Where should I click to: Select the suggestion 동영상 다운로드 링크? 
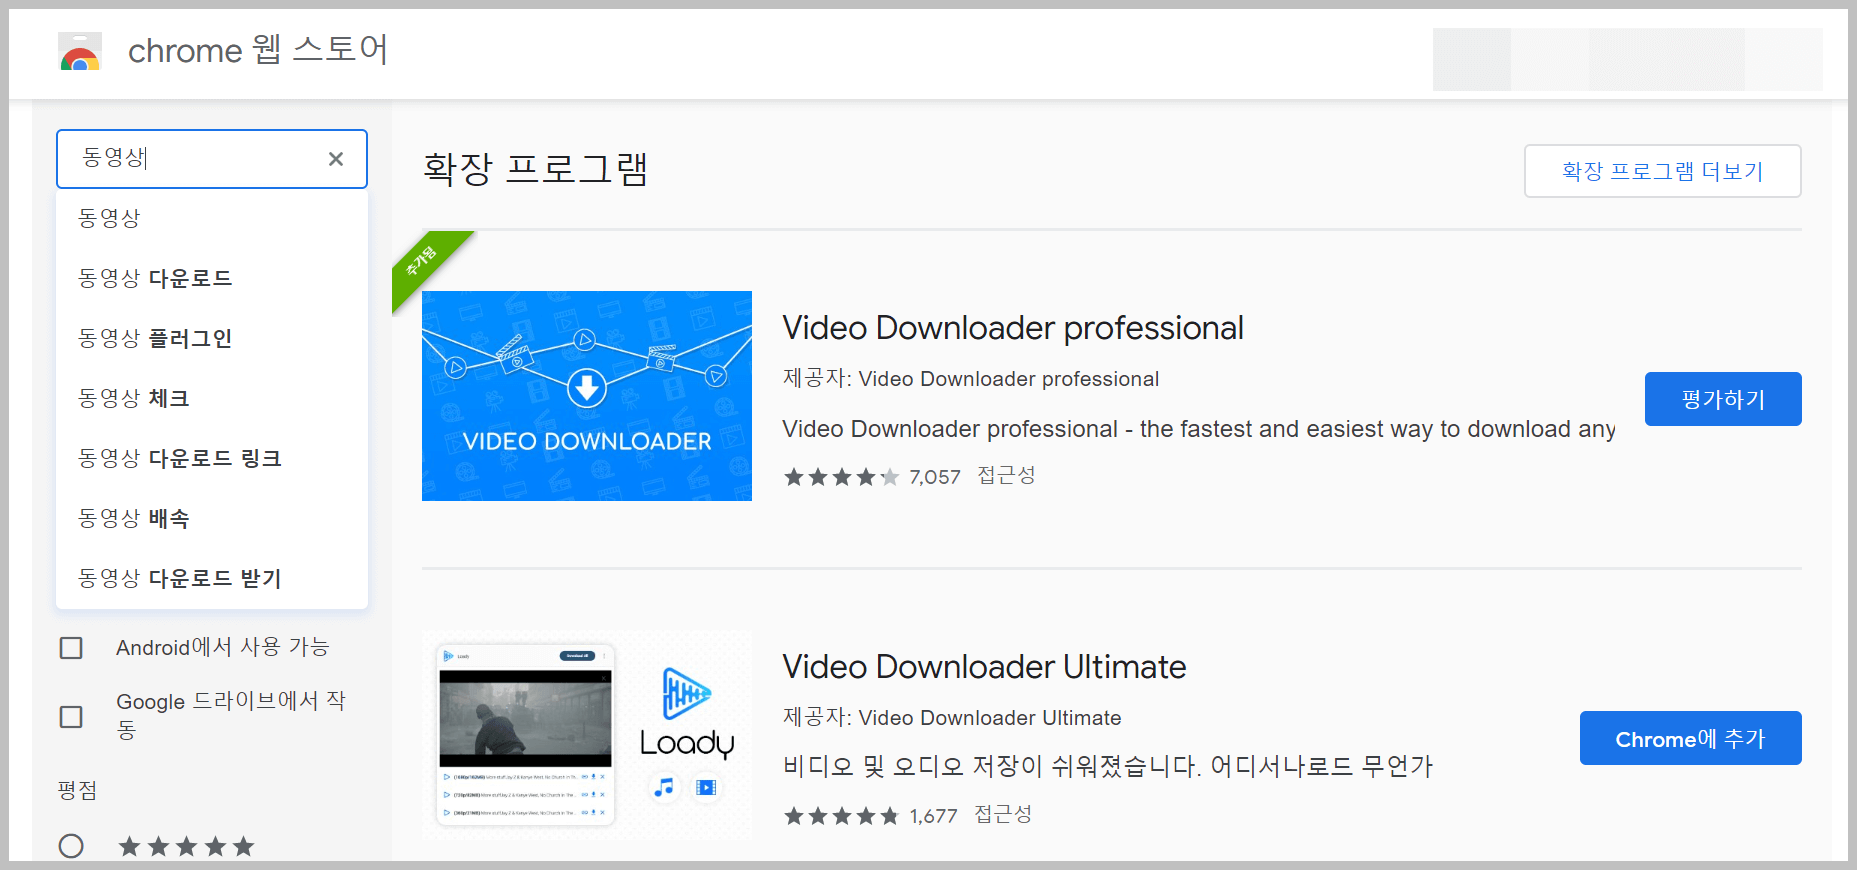[212, 458]
